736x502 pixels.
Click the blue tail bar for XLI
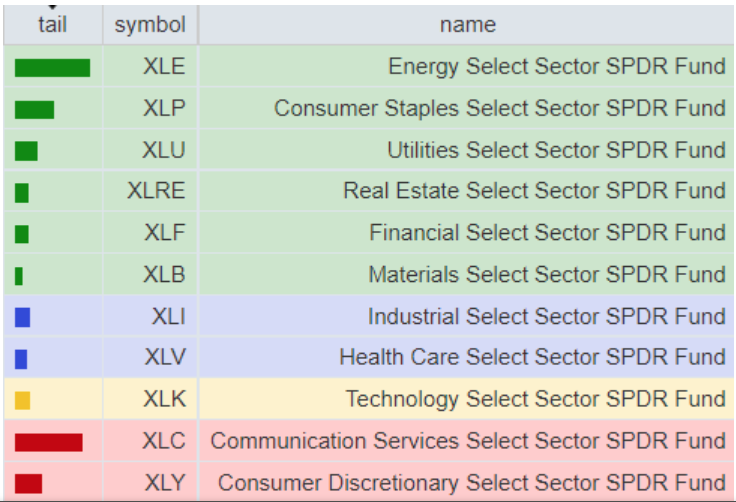coord(23,317)
